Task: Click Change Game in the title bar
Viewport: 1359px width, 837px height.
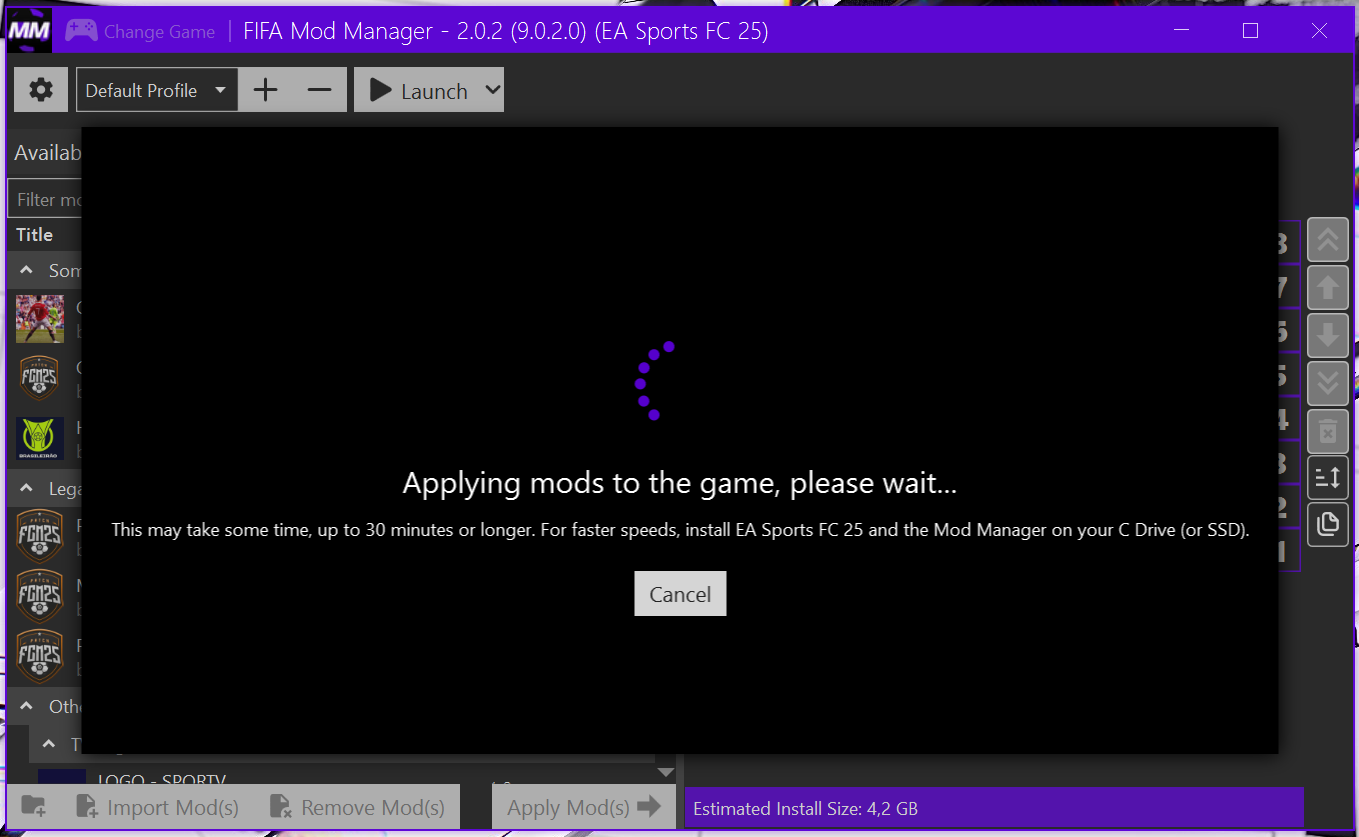Action: pos(140,32)
